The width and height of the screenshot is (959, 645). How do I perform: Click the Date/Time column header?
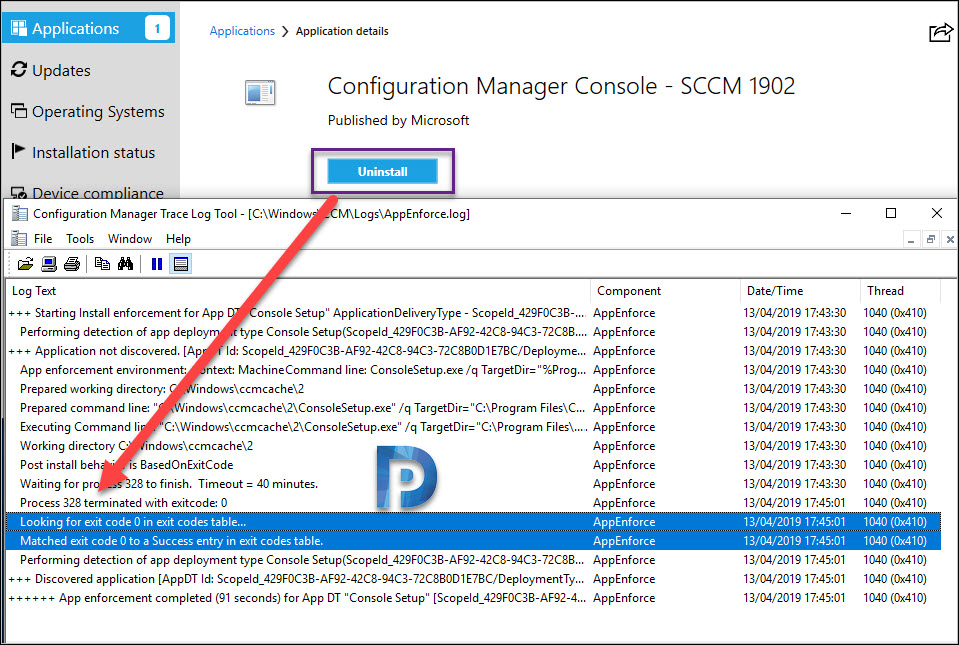pos(800,290)
